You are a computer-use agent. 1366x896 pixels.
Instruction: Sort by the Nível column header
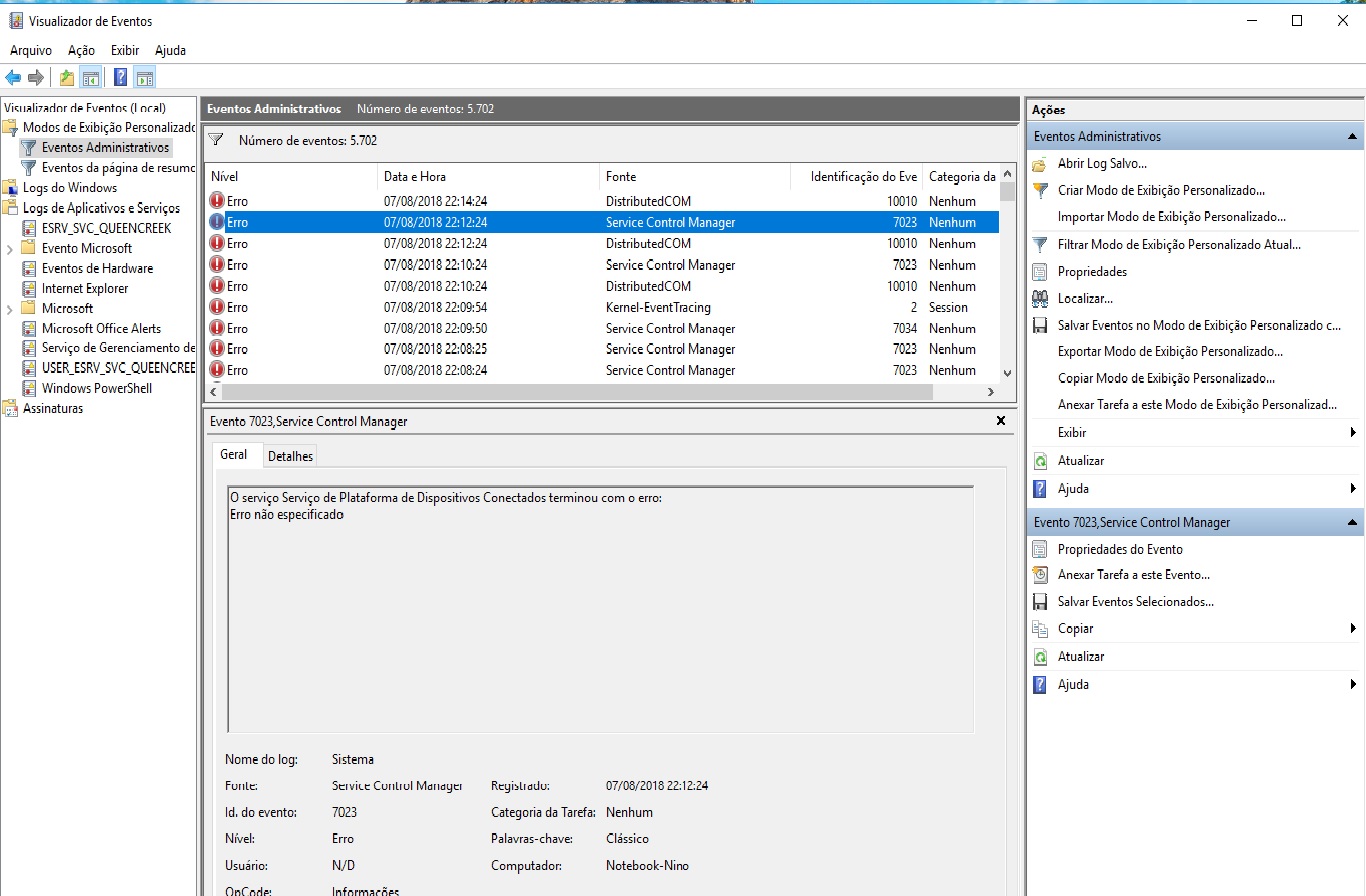(291, 177)
